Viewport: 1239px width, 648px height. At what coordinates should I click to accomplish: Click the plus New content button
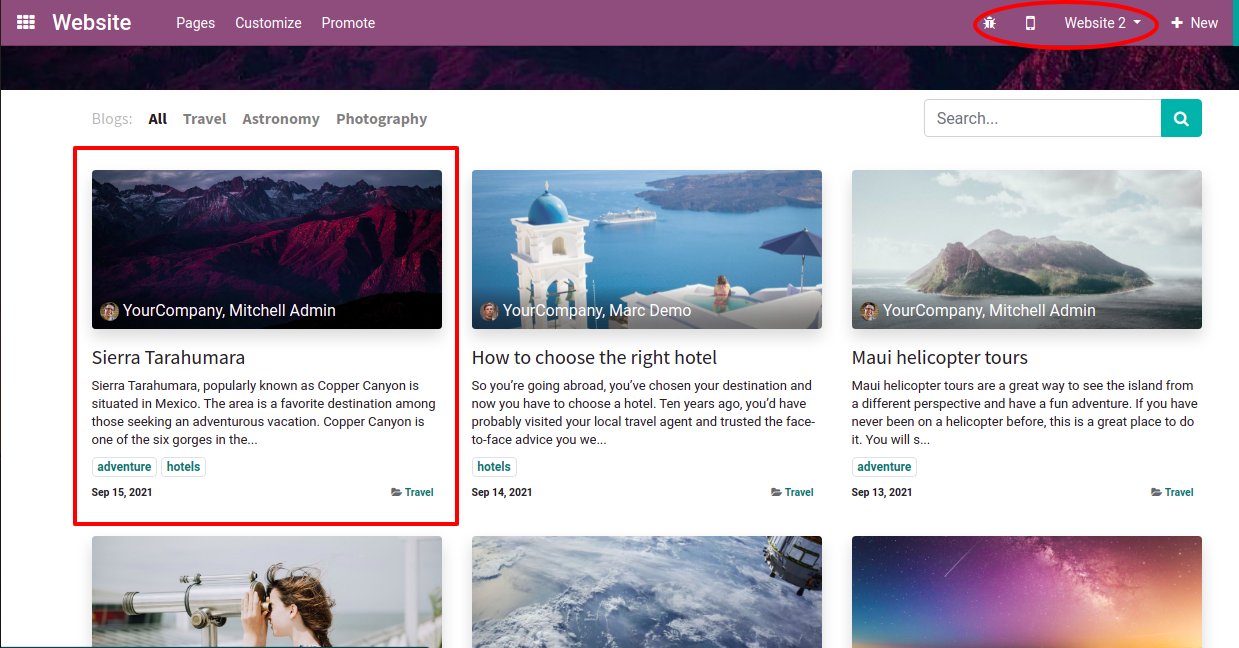click(x=1194, y=23)
